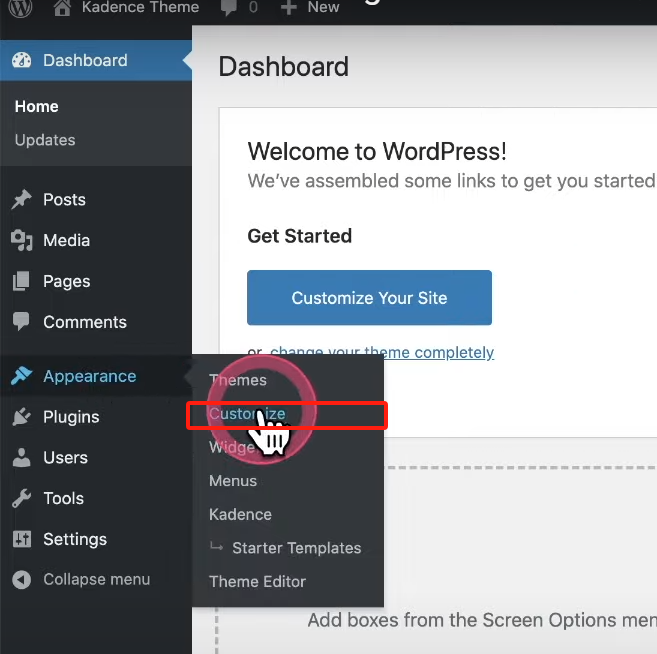Click the plus icon next to New
This screenshot has height=654, width=657.
[x=289, y=8]
